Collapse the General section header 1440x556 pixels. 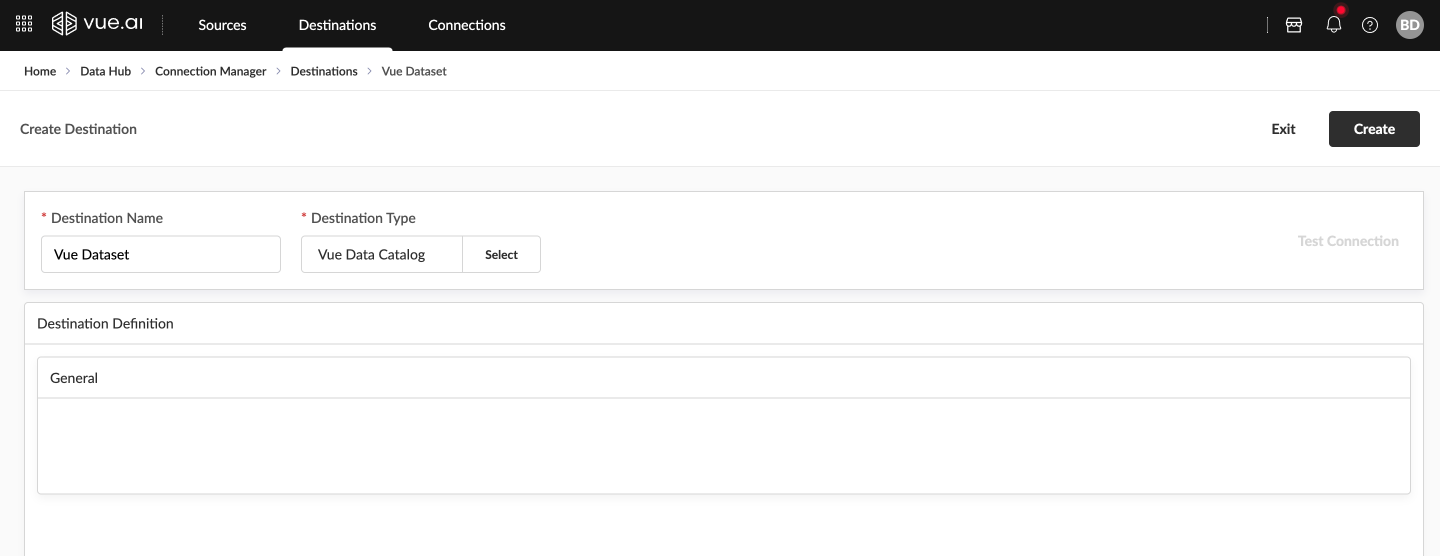click(723, 378)
